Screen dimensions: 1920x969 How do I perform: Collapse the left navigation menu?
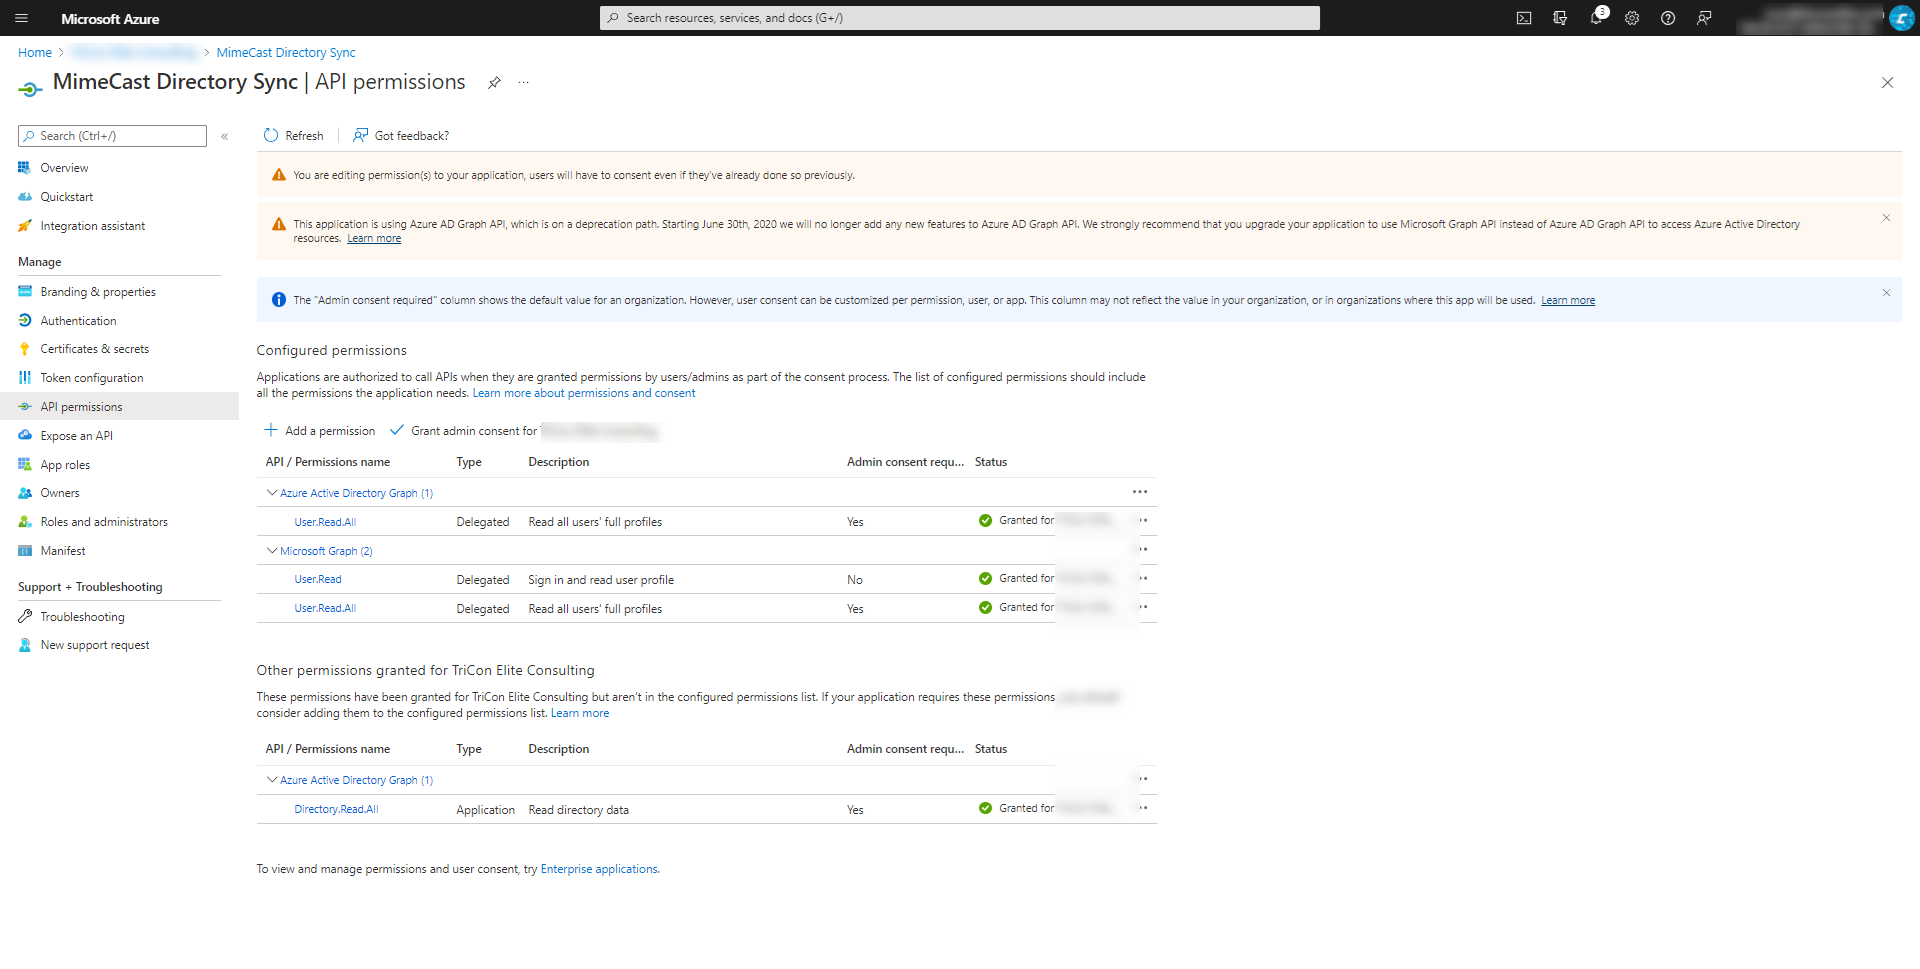point(225,136)
